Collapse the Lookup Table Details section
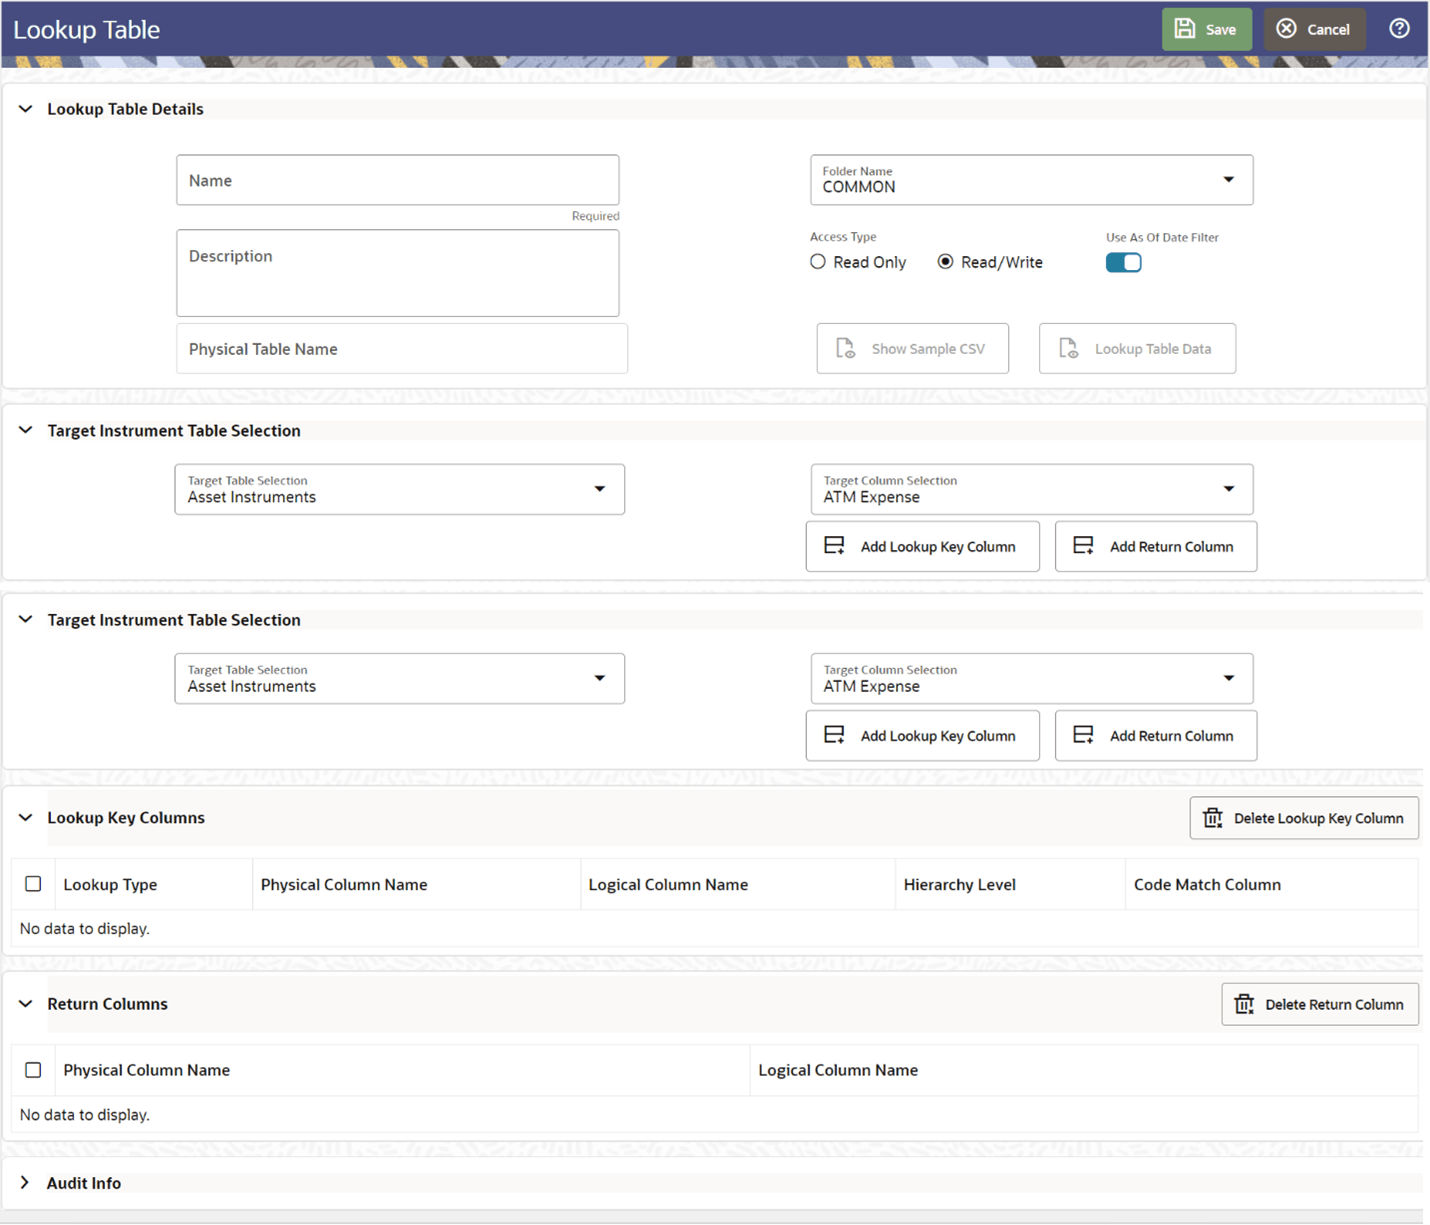 [x=25, y=108]
